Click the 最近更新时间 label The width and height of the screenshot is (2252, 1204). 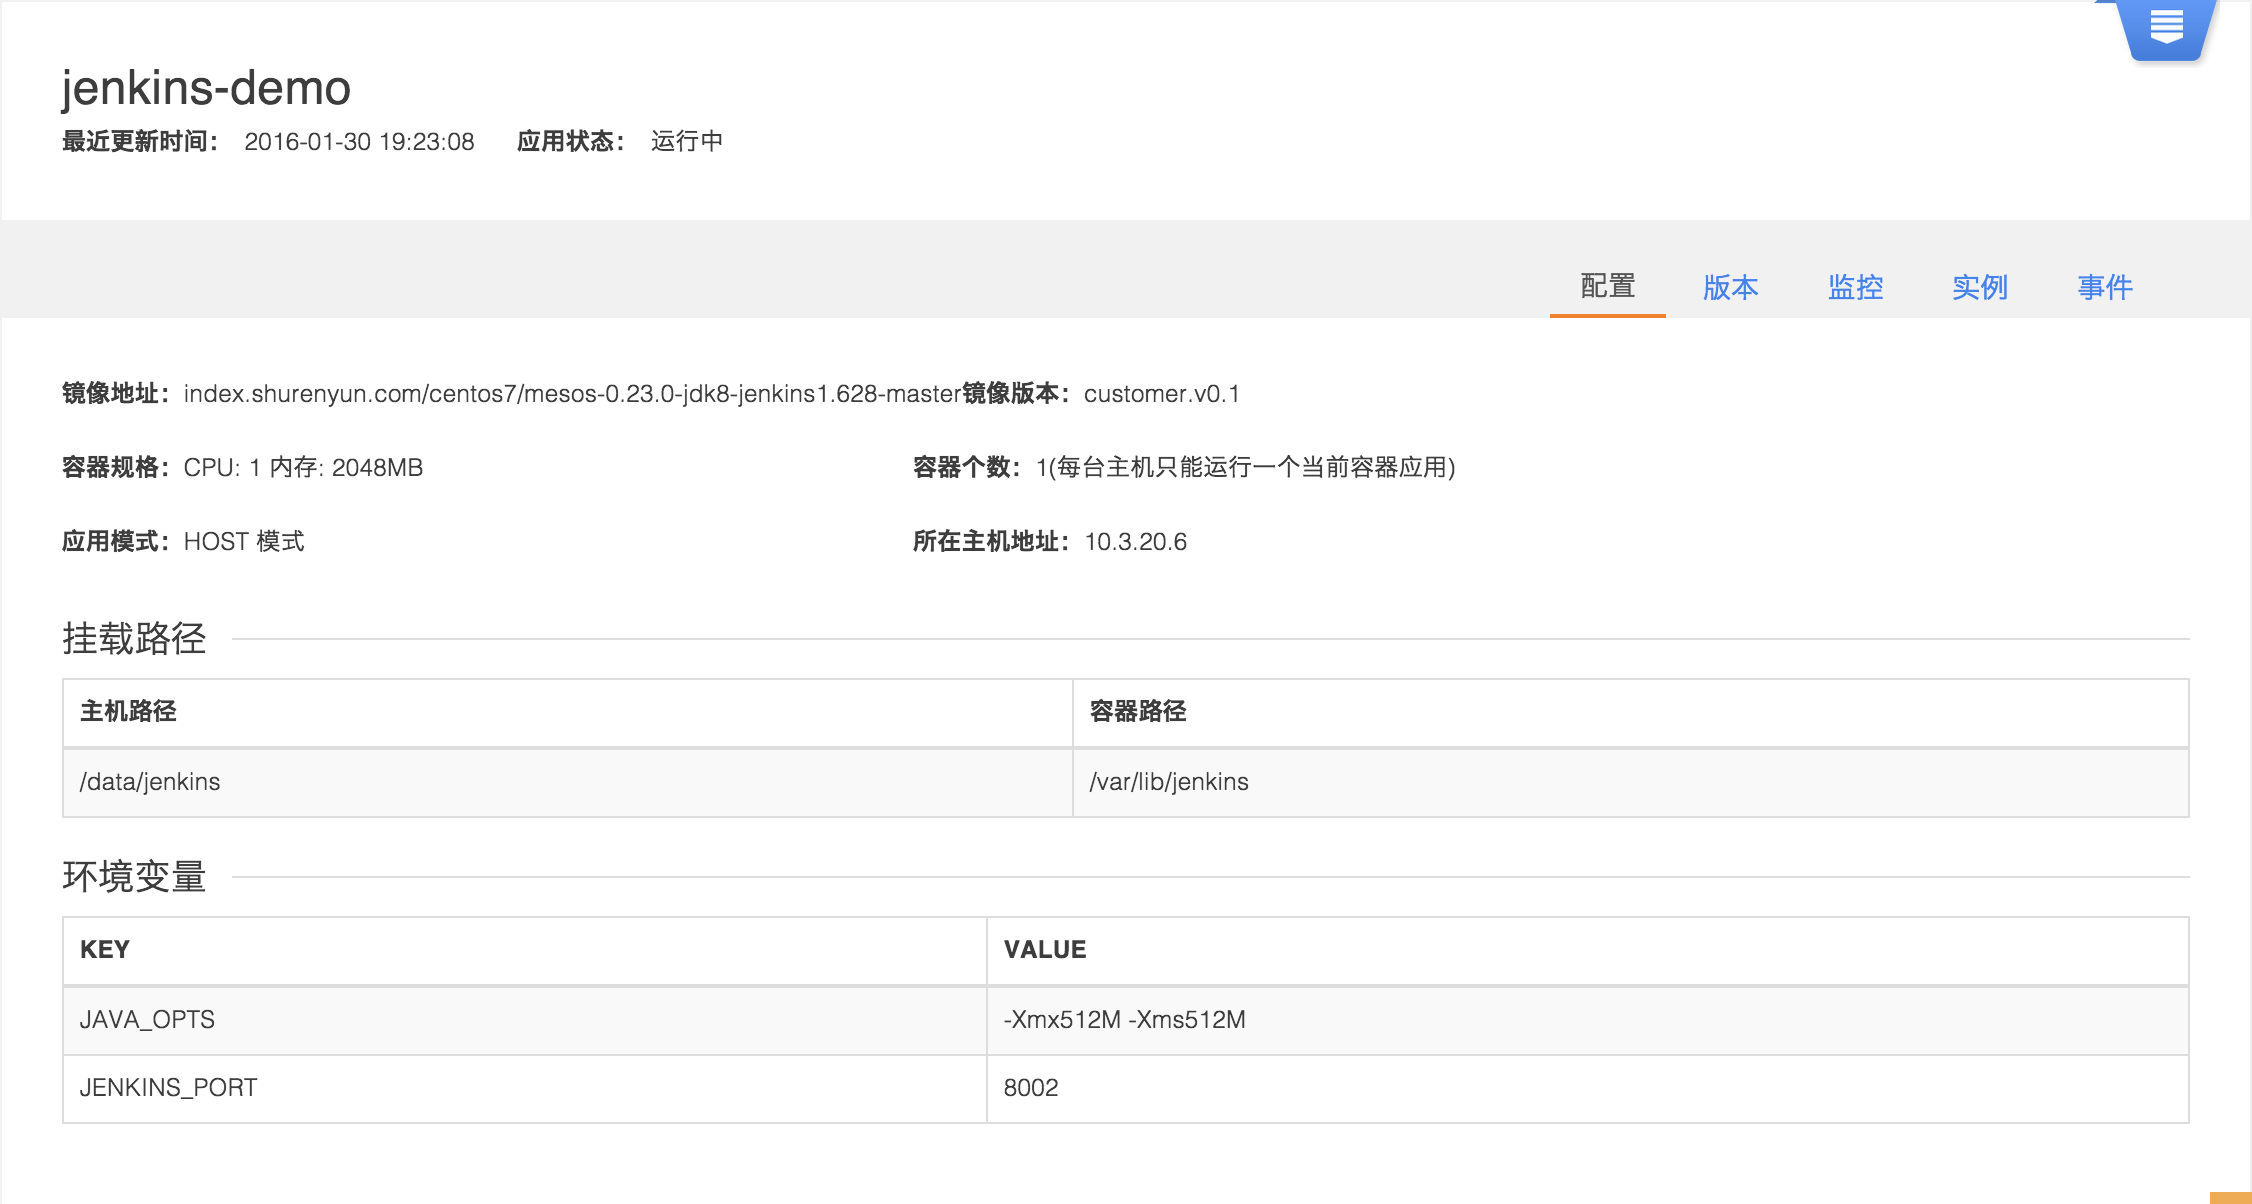(x=140, y=141)
